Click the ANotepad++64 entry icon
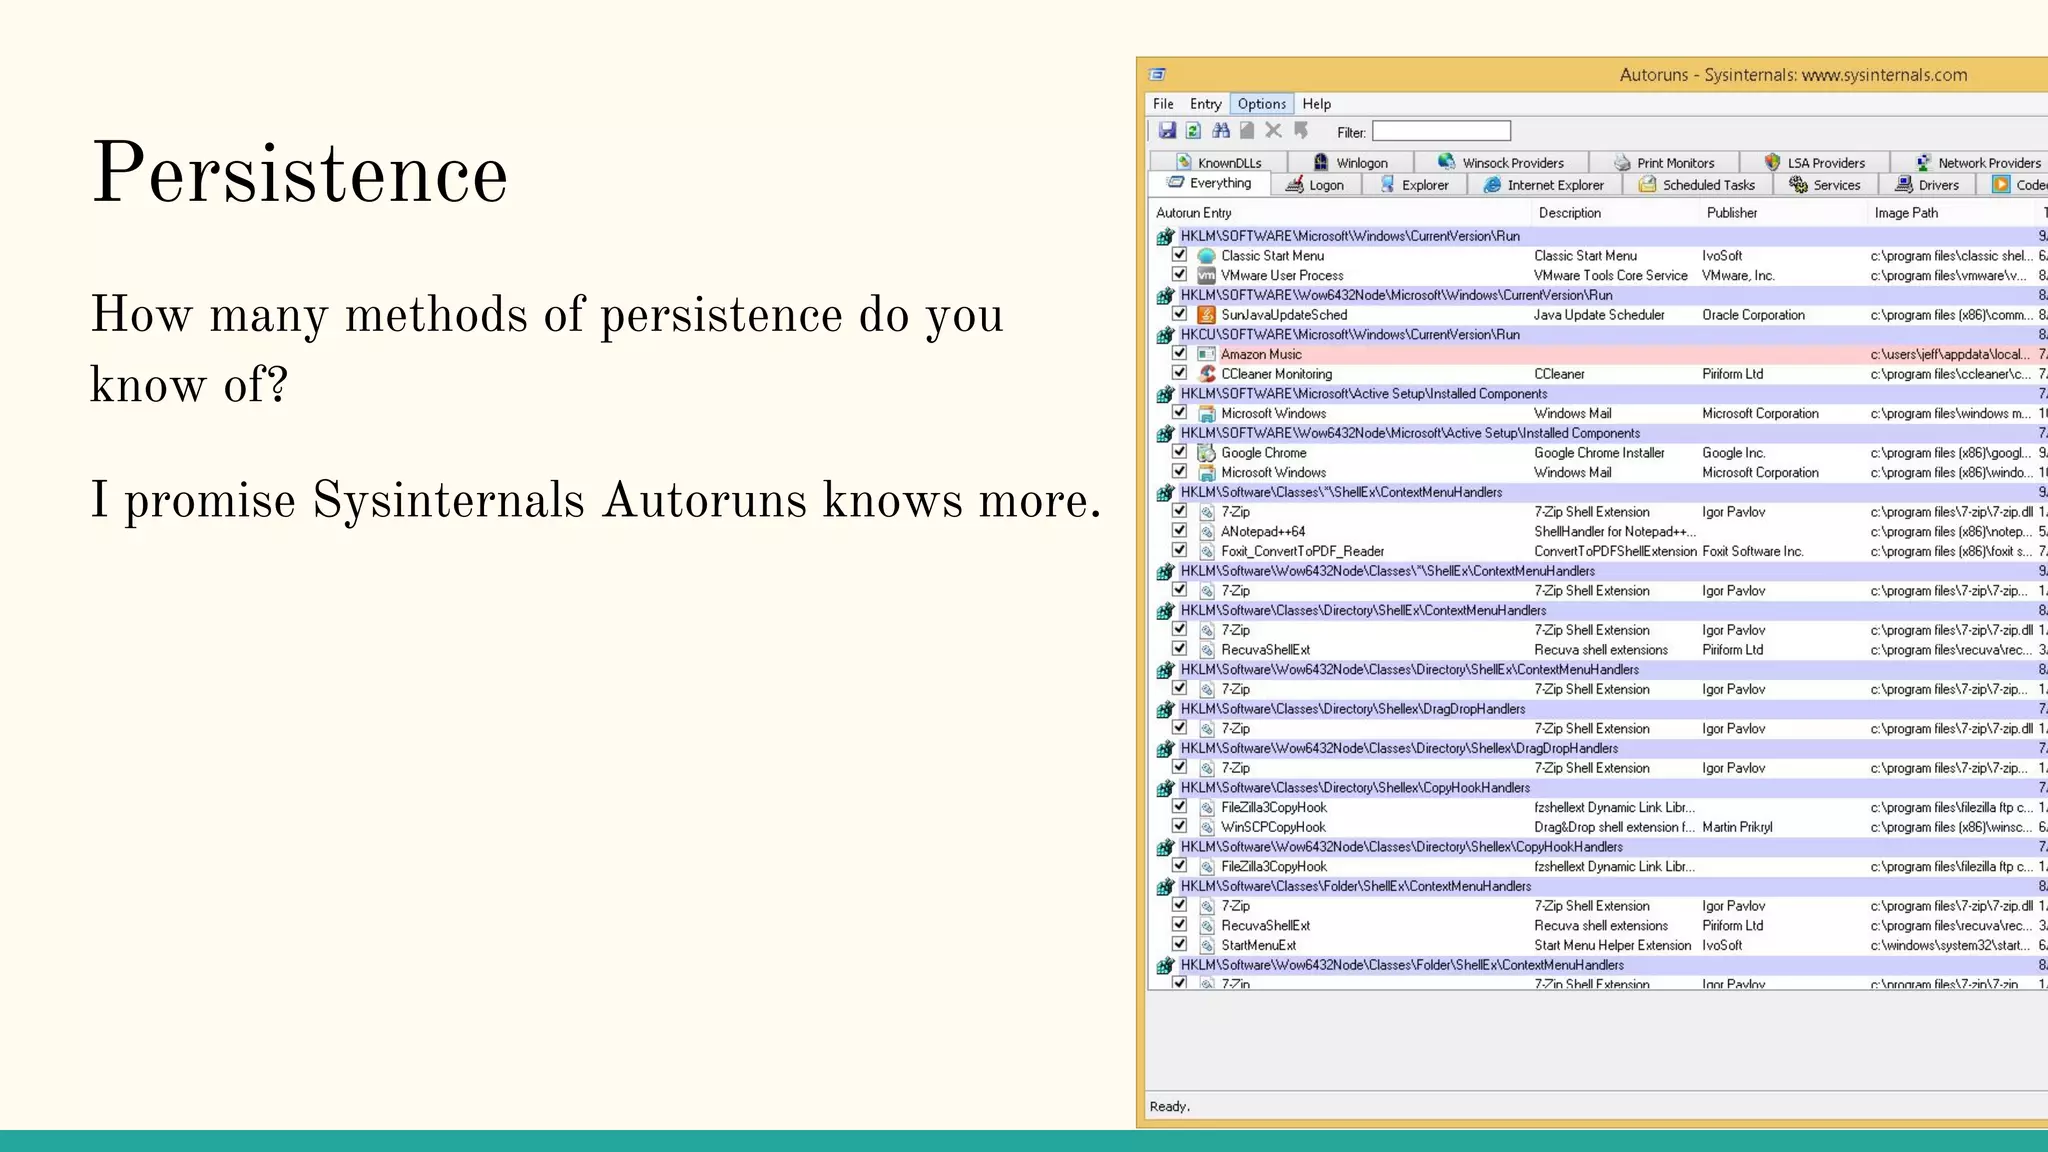Viewport: 2048px width, 1152px height. (1207, 532)
